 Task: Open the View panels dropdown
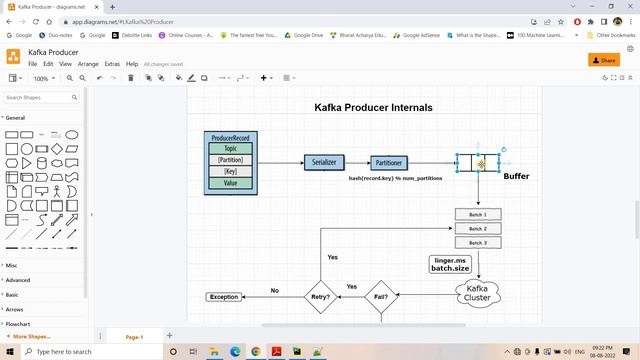click(x=15, y=78)
